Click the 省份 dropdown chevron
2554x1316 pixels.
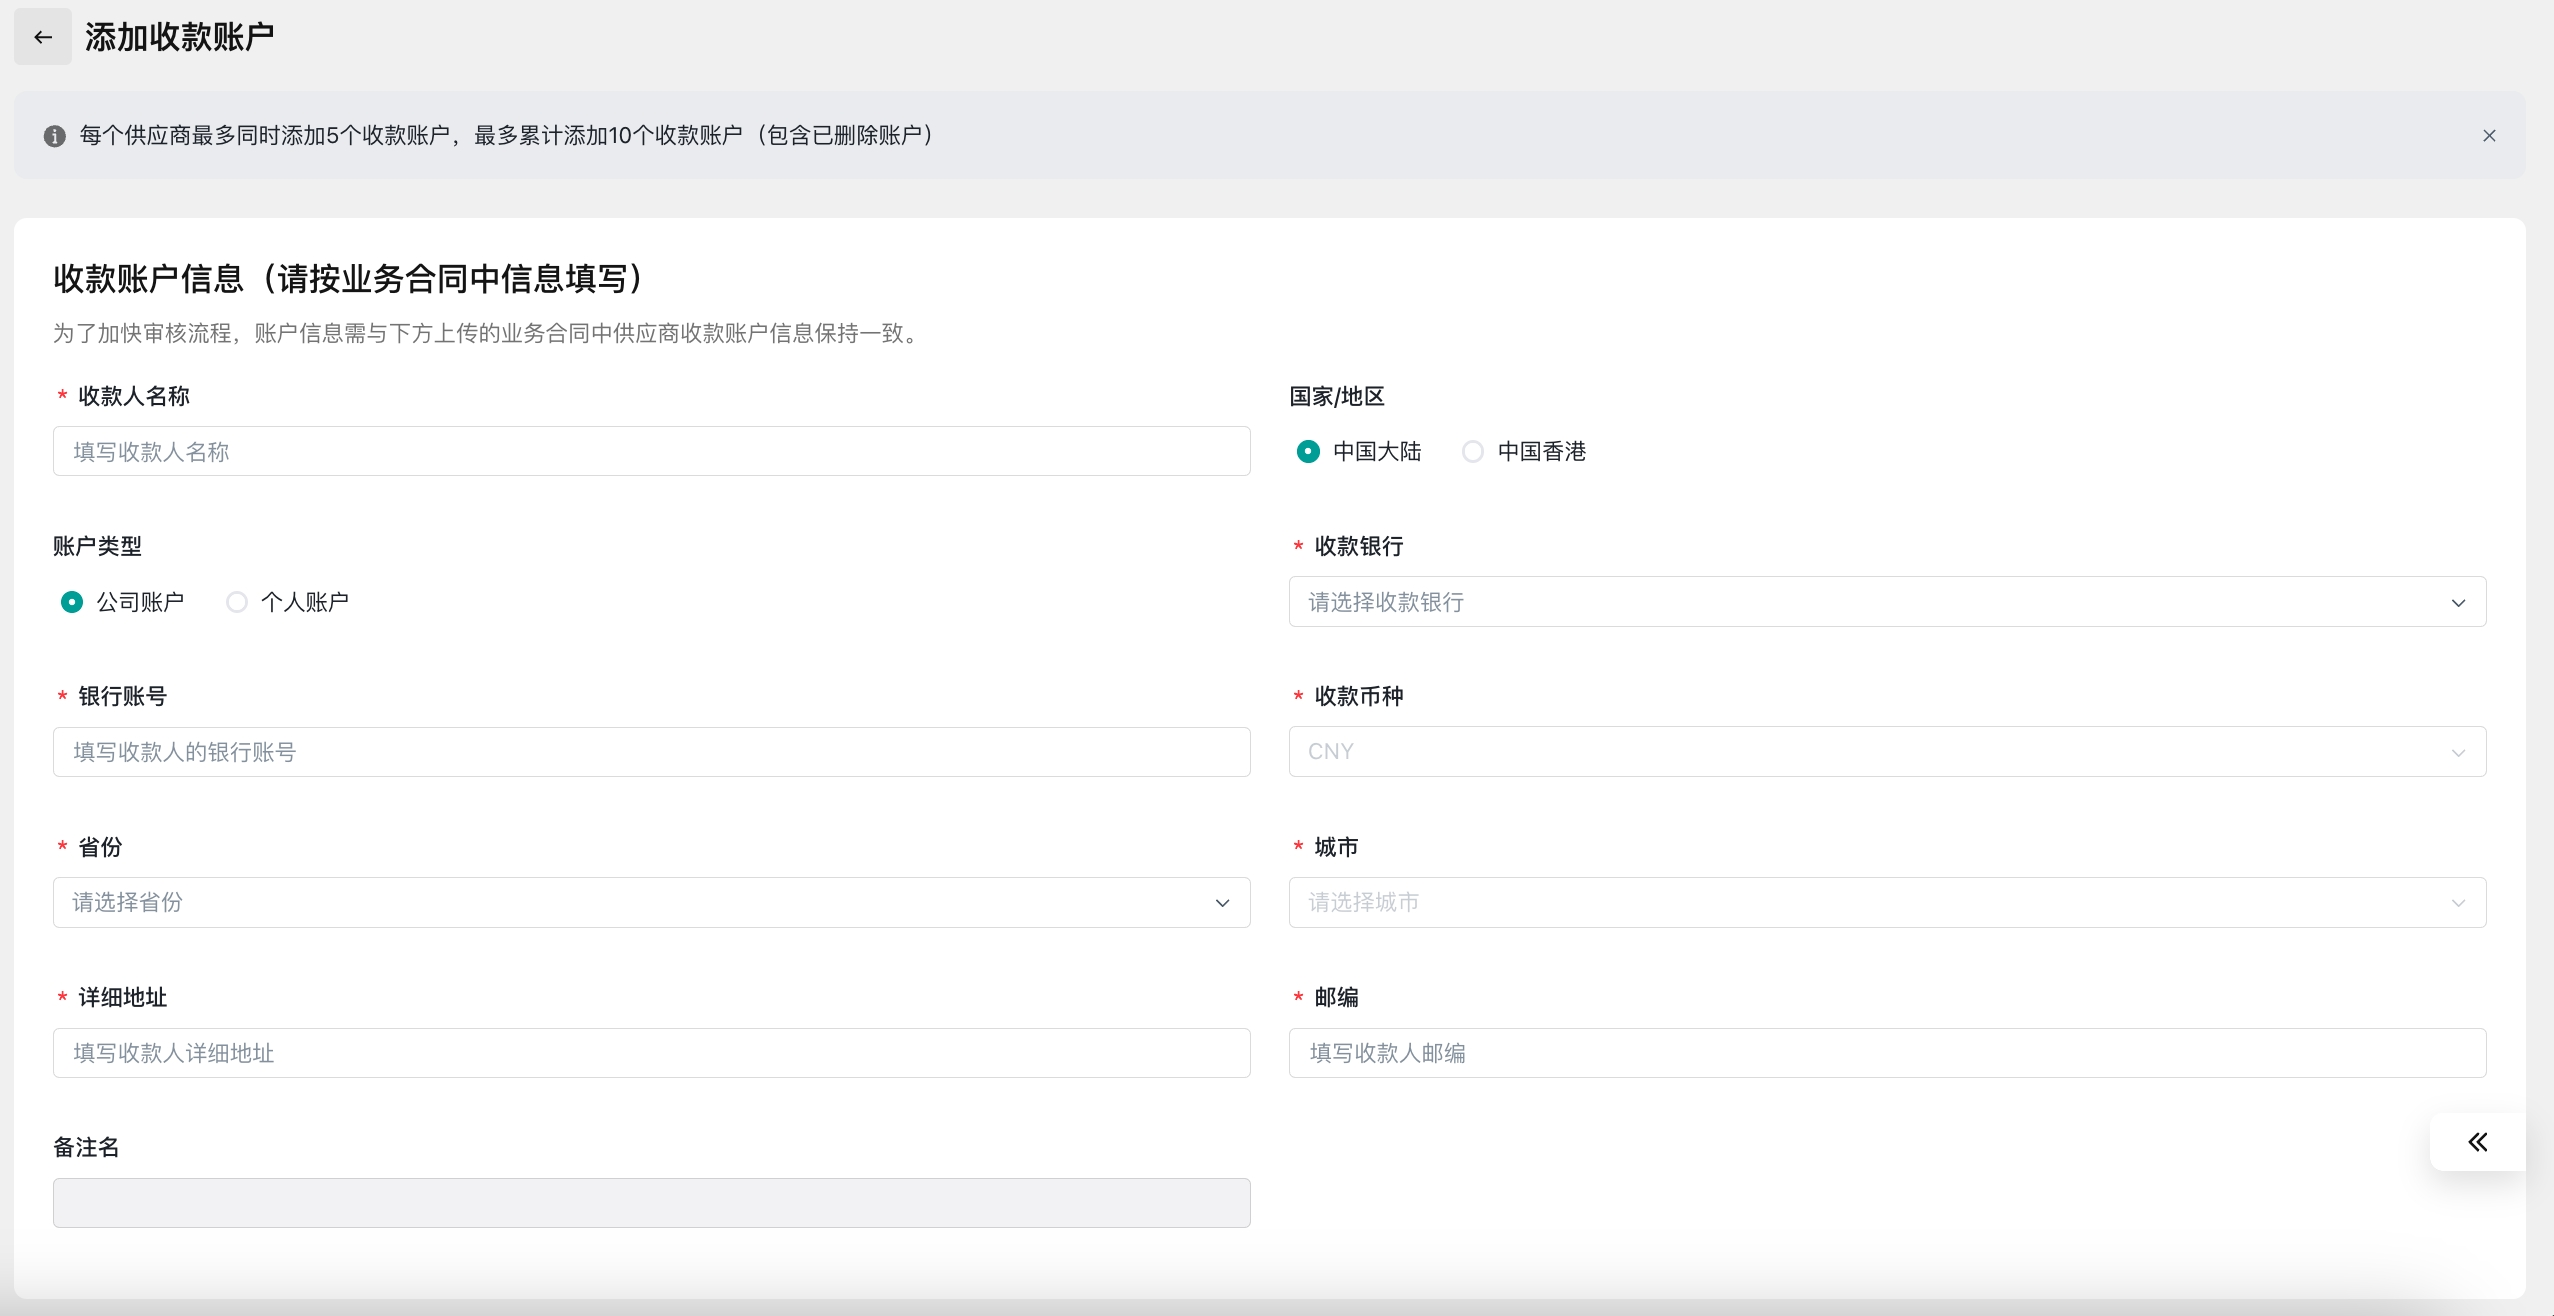click(x=1222, y=903)
